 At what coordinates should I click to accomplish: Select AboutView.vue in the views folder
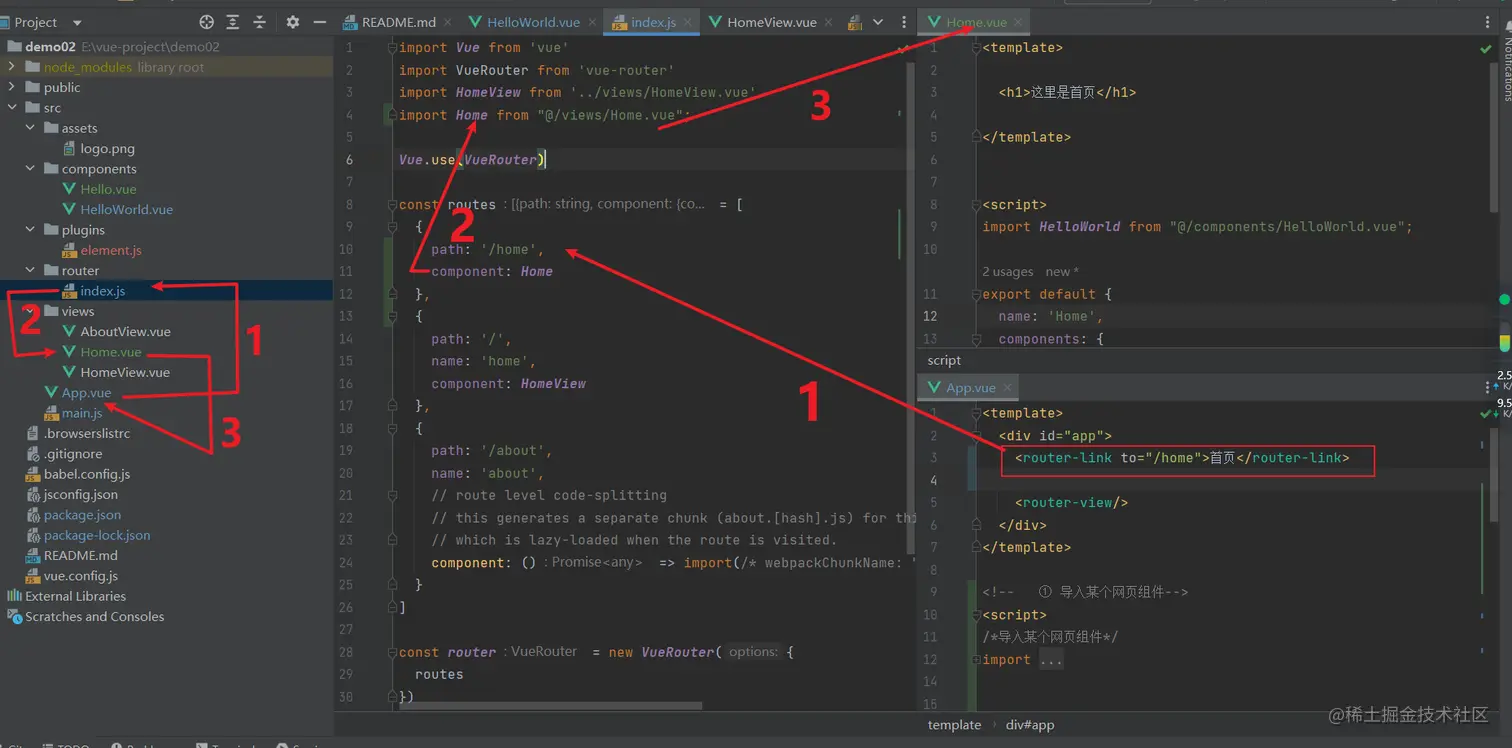click(125, 331)
